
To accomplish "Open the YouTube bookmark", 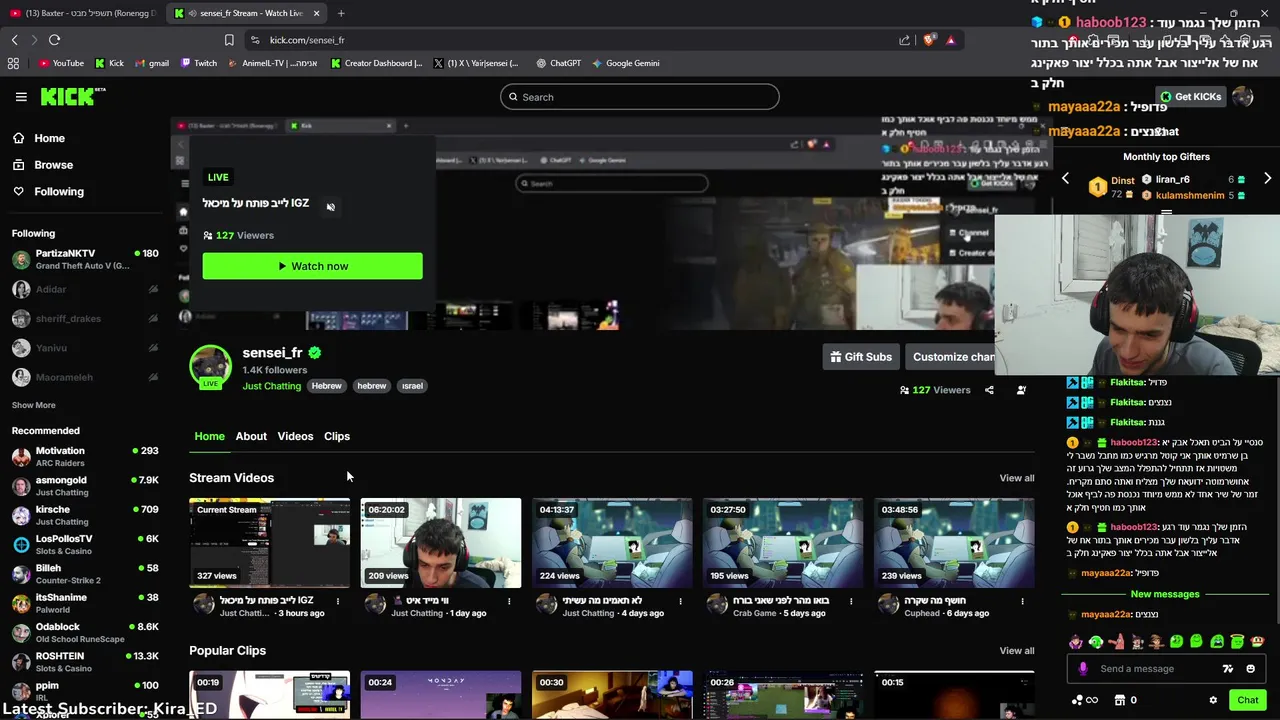I will (61, 63).
